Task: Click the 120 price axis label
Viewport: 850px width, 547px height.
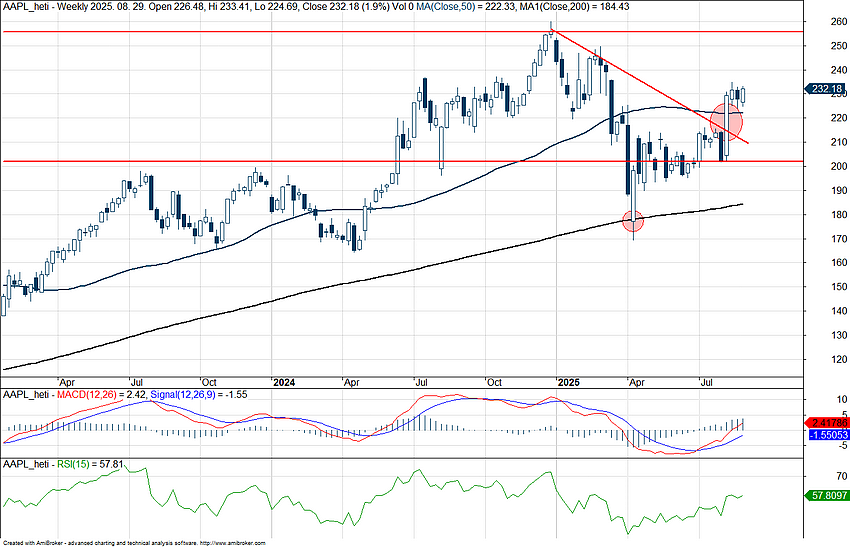Action: [839, 359]
